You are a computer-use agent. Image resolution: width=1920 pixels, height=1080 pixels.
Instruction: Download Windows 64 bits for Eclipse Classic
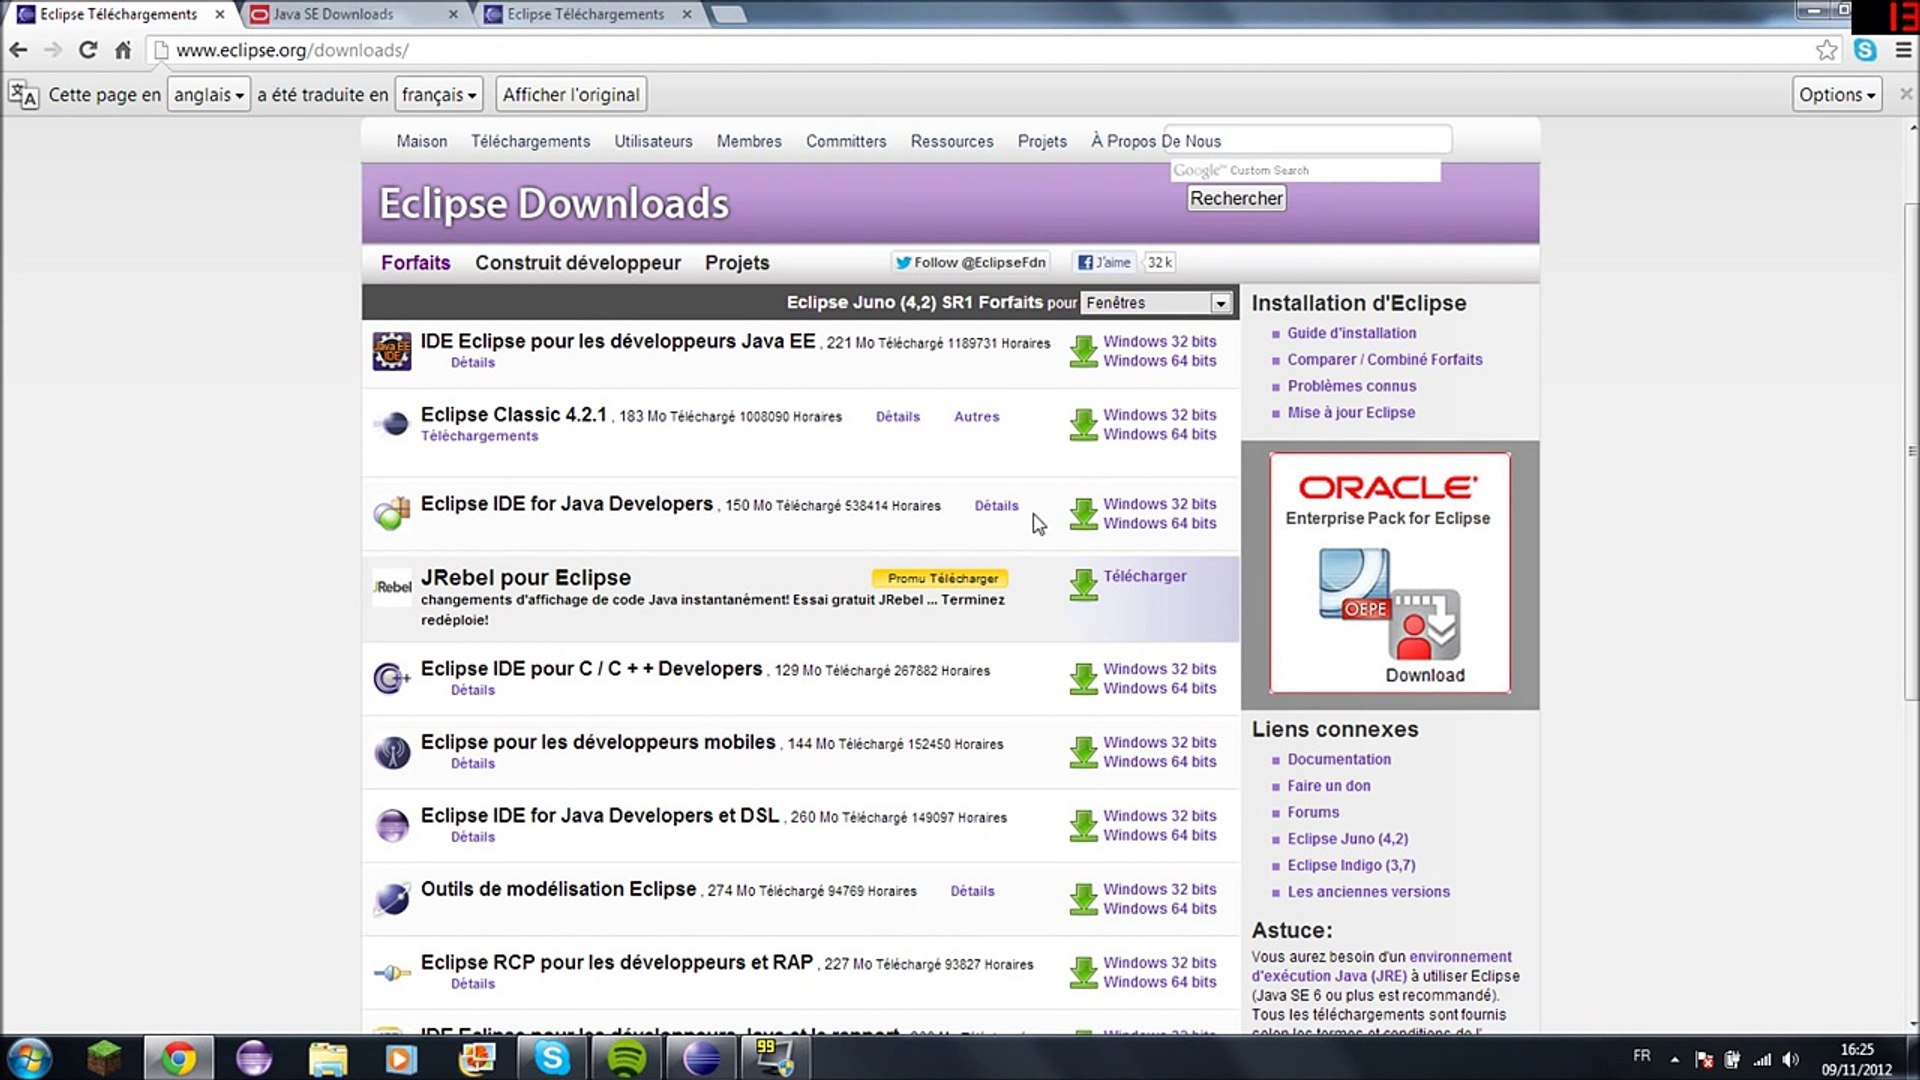pos(1160,434)
